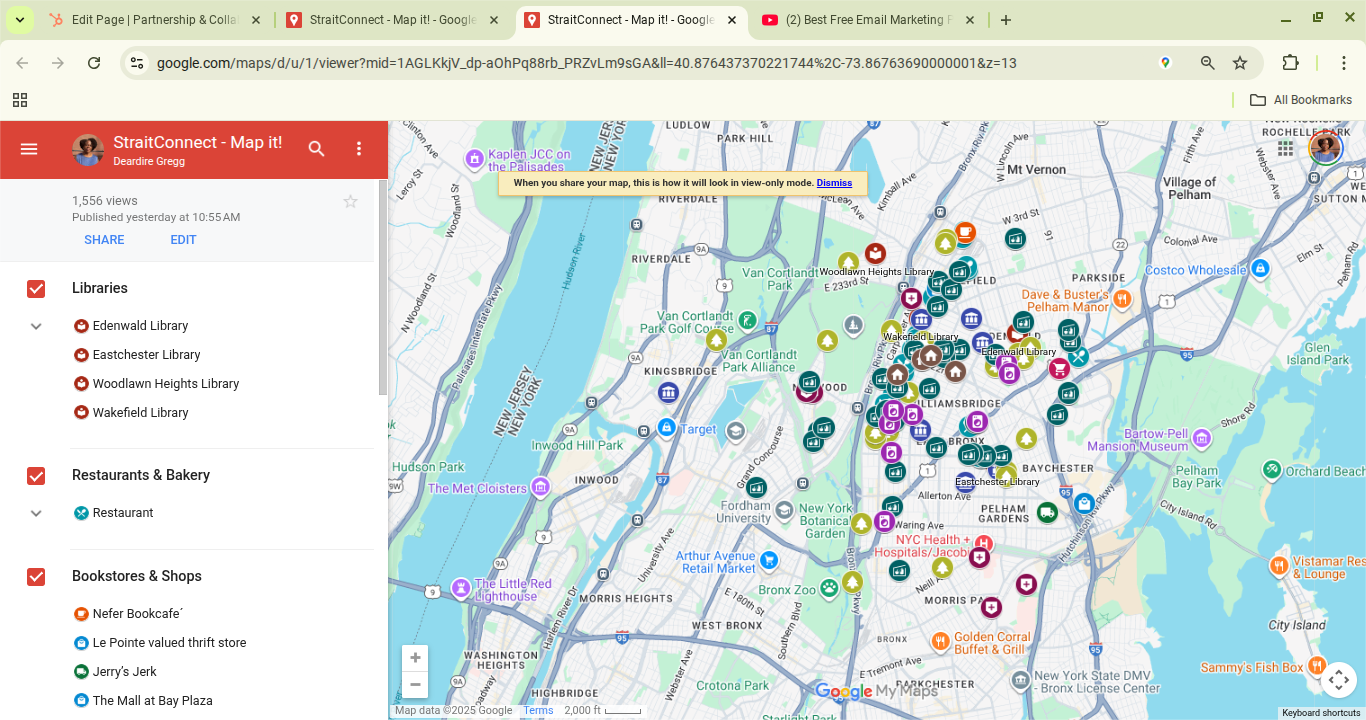Image resolution: width=1366 pixels, height=720 pixels.
Task: Dismiss the view-only mode notice
Action: click(x=834, y=183)
